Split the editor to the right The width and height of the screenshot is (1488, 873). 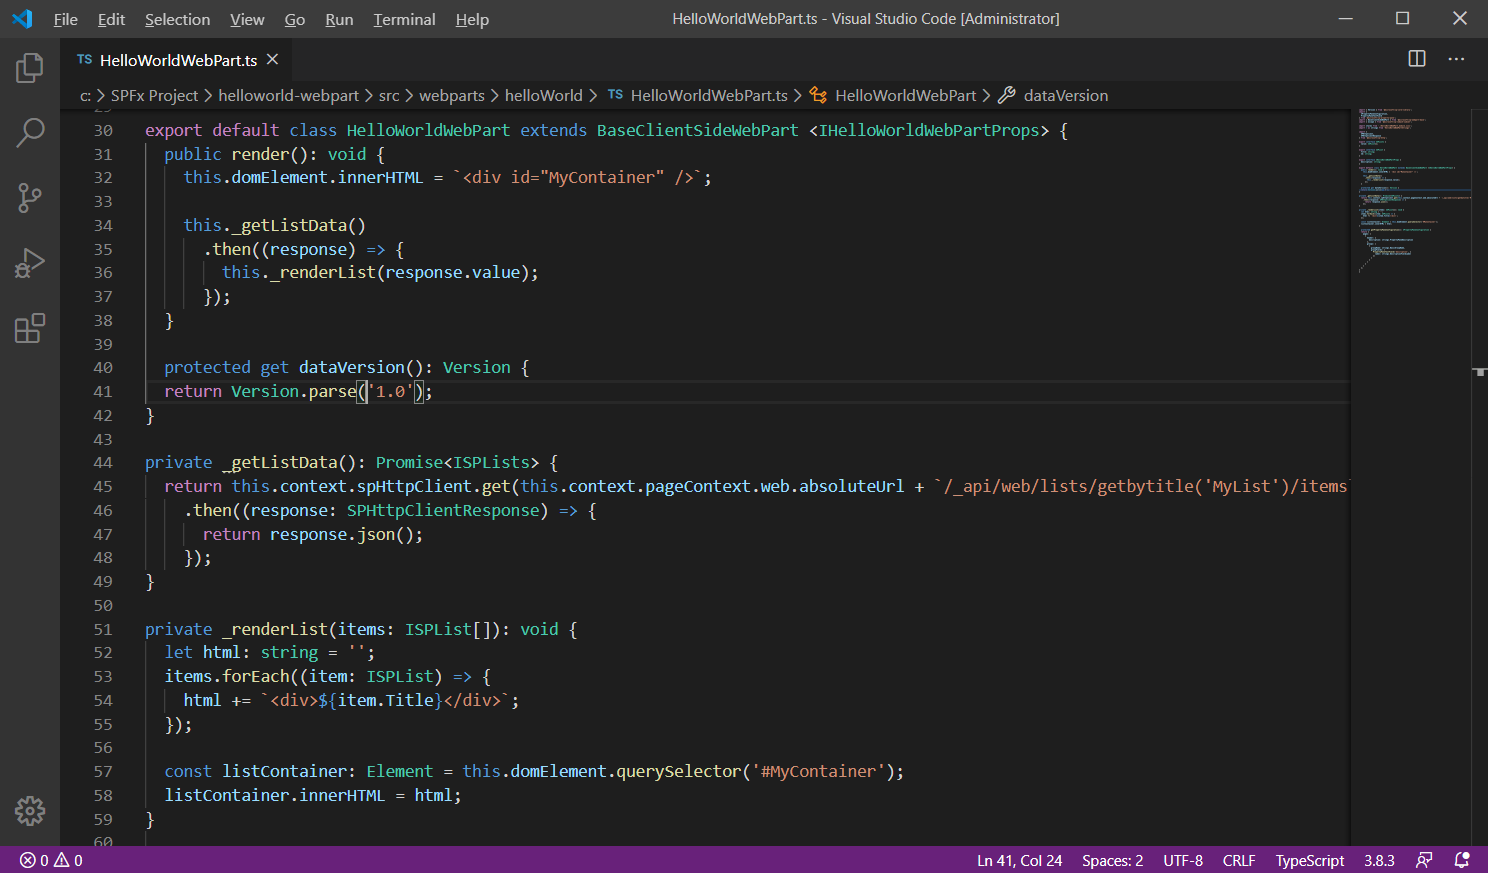click(1417, 59)
